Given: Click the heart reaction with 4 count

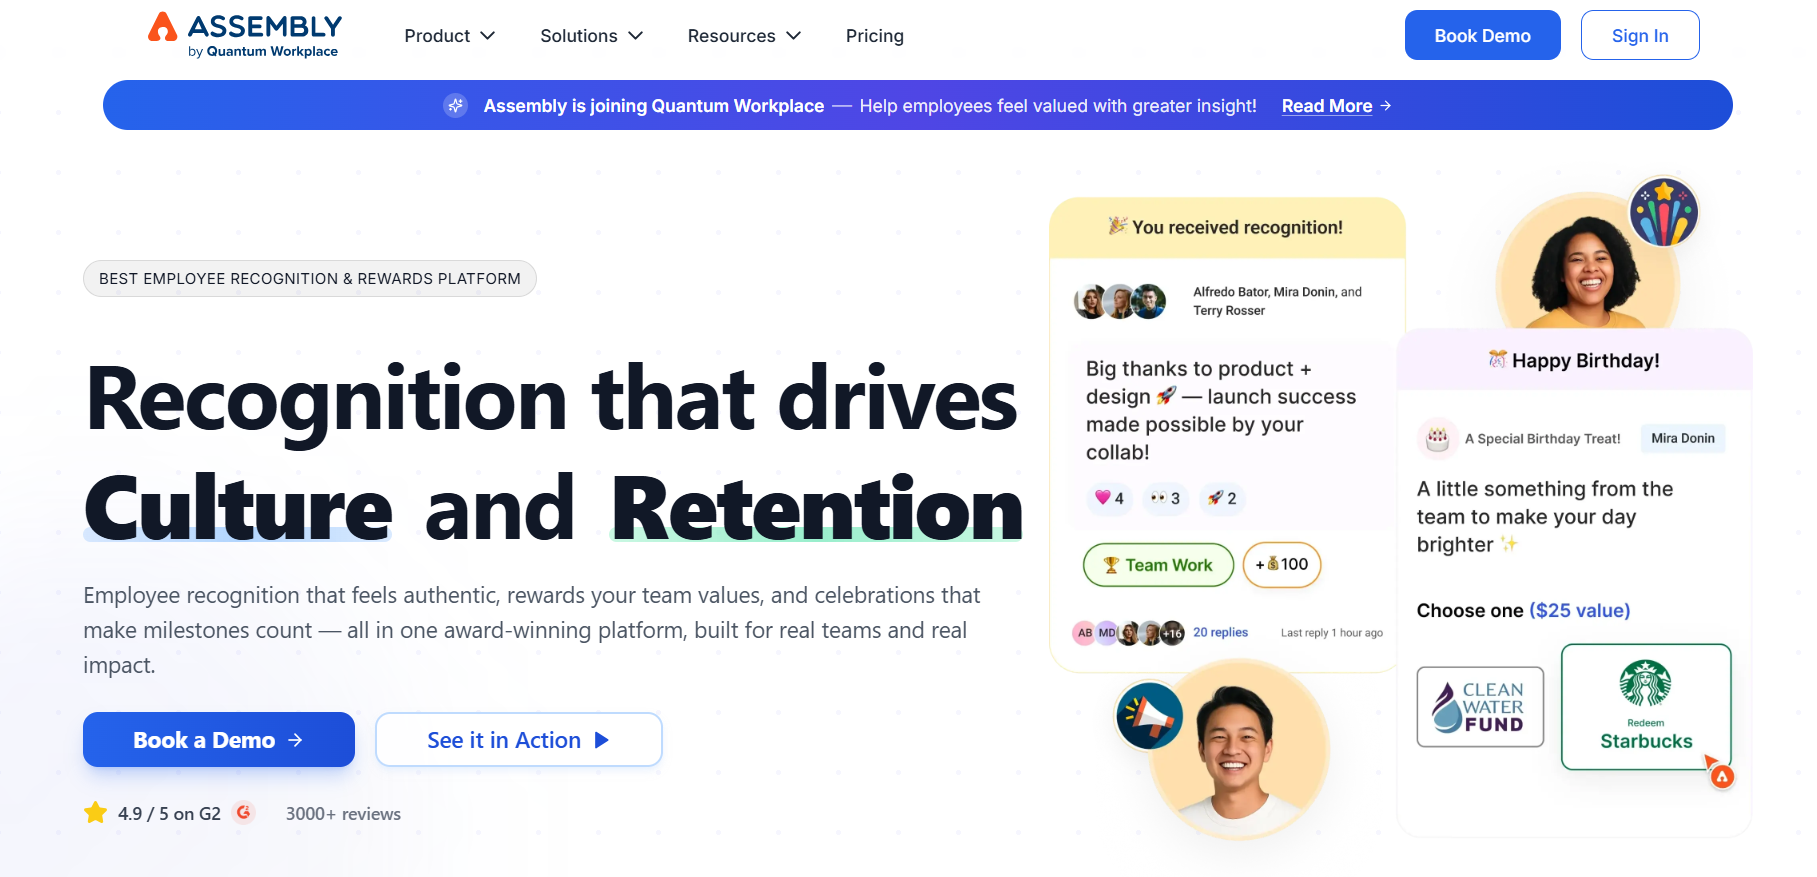Looking at the screenshot, I should 1109,498.
